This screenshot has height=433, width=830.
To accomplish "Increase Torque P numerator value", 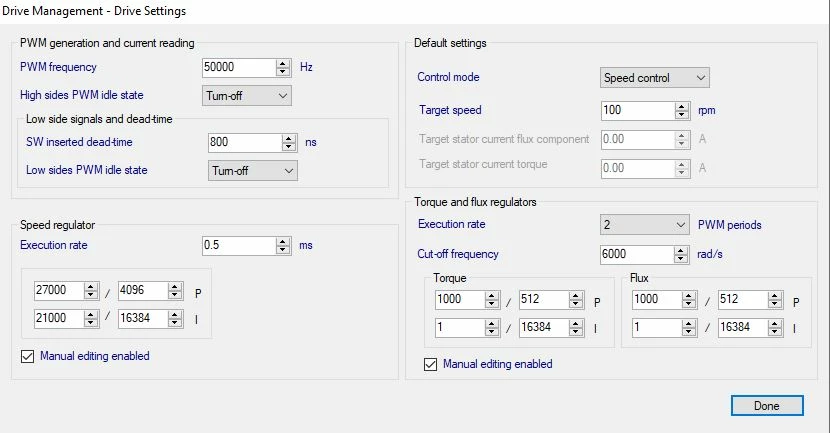I will 492,295.
